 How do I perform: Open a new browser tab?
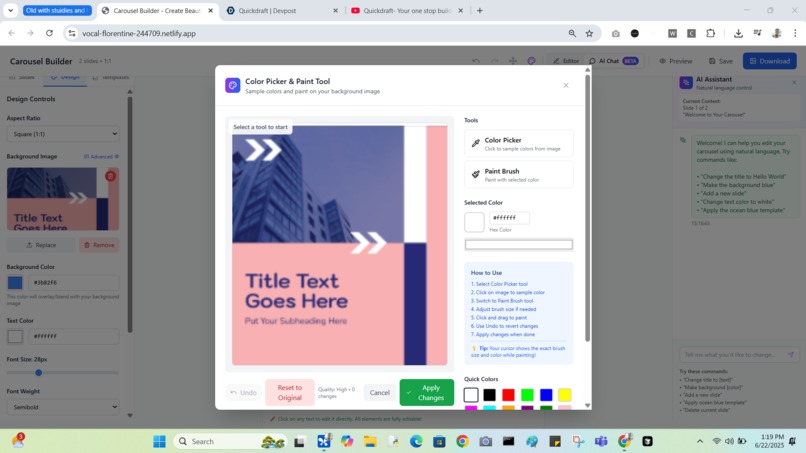tap(480, 10)
